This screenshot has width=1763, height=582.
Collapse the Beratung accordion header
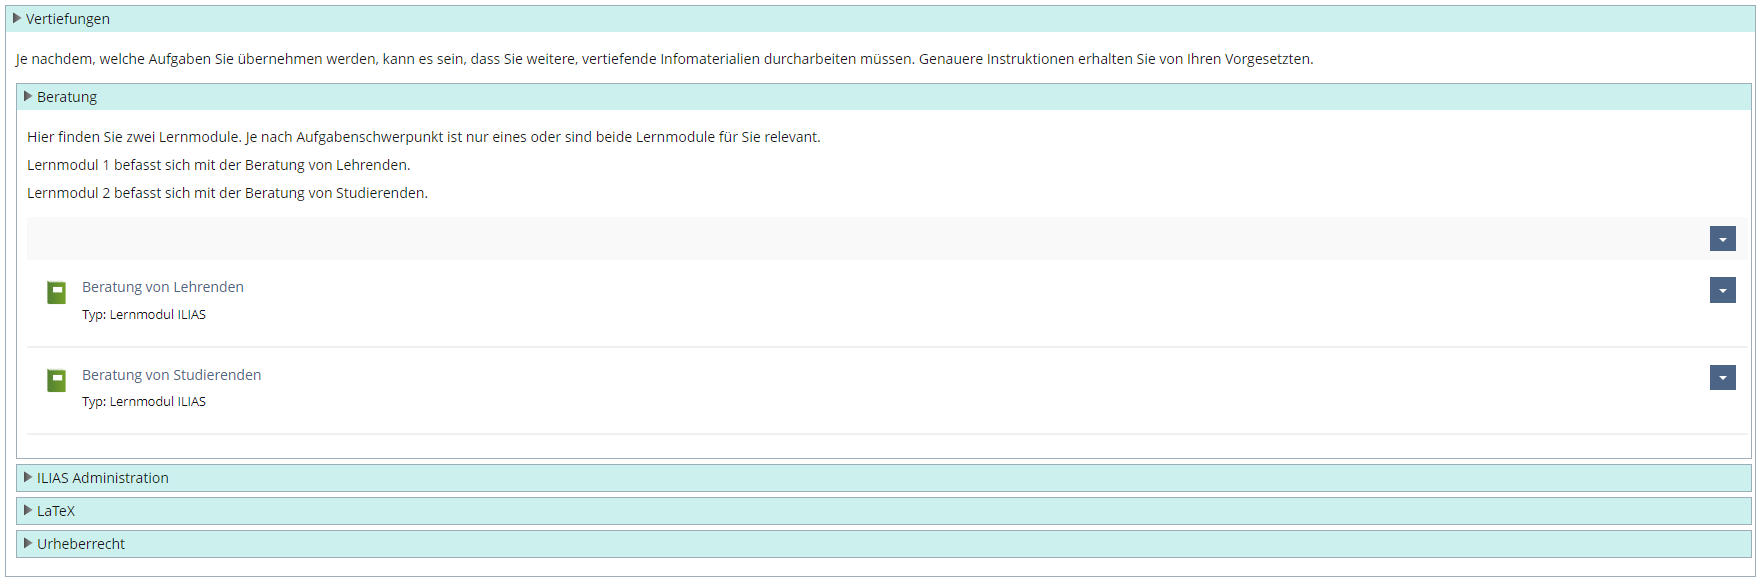pyautogui.click(x=67, y=97)
